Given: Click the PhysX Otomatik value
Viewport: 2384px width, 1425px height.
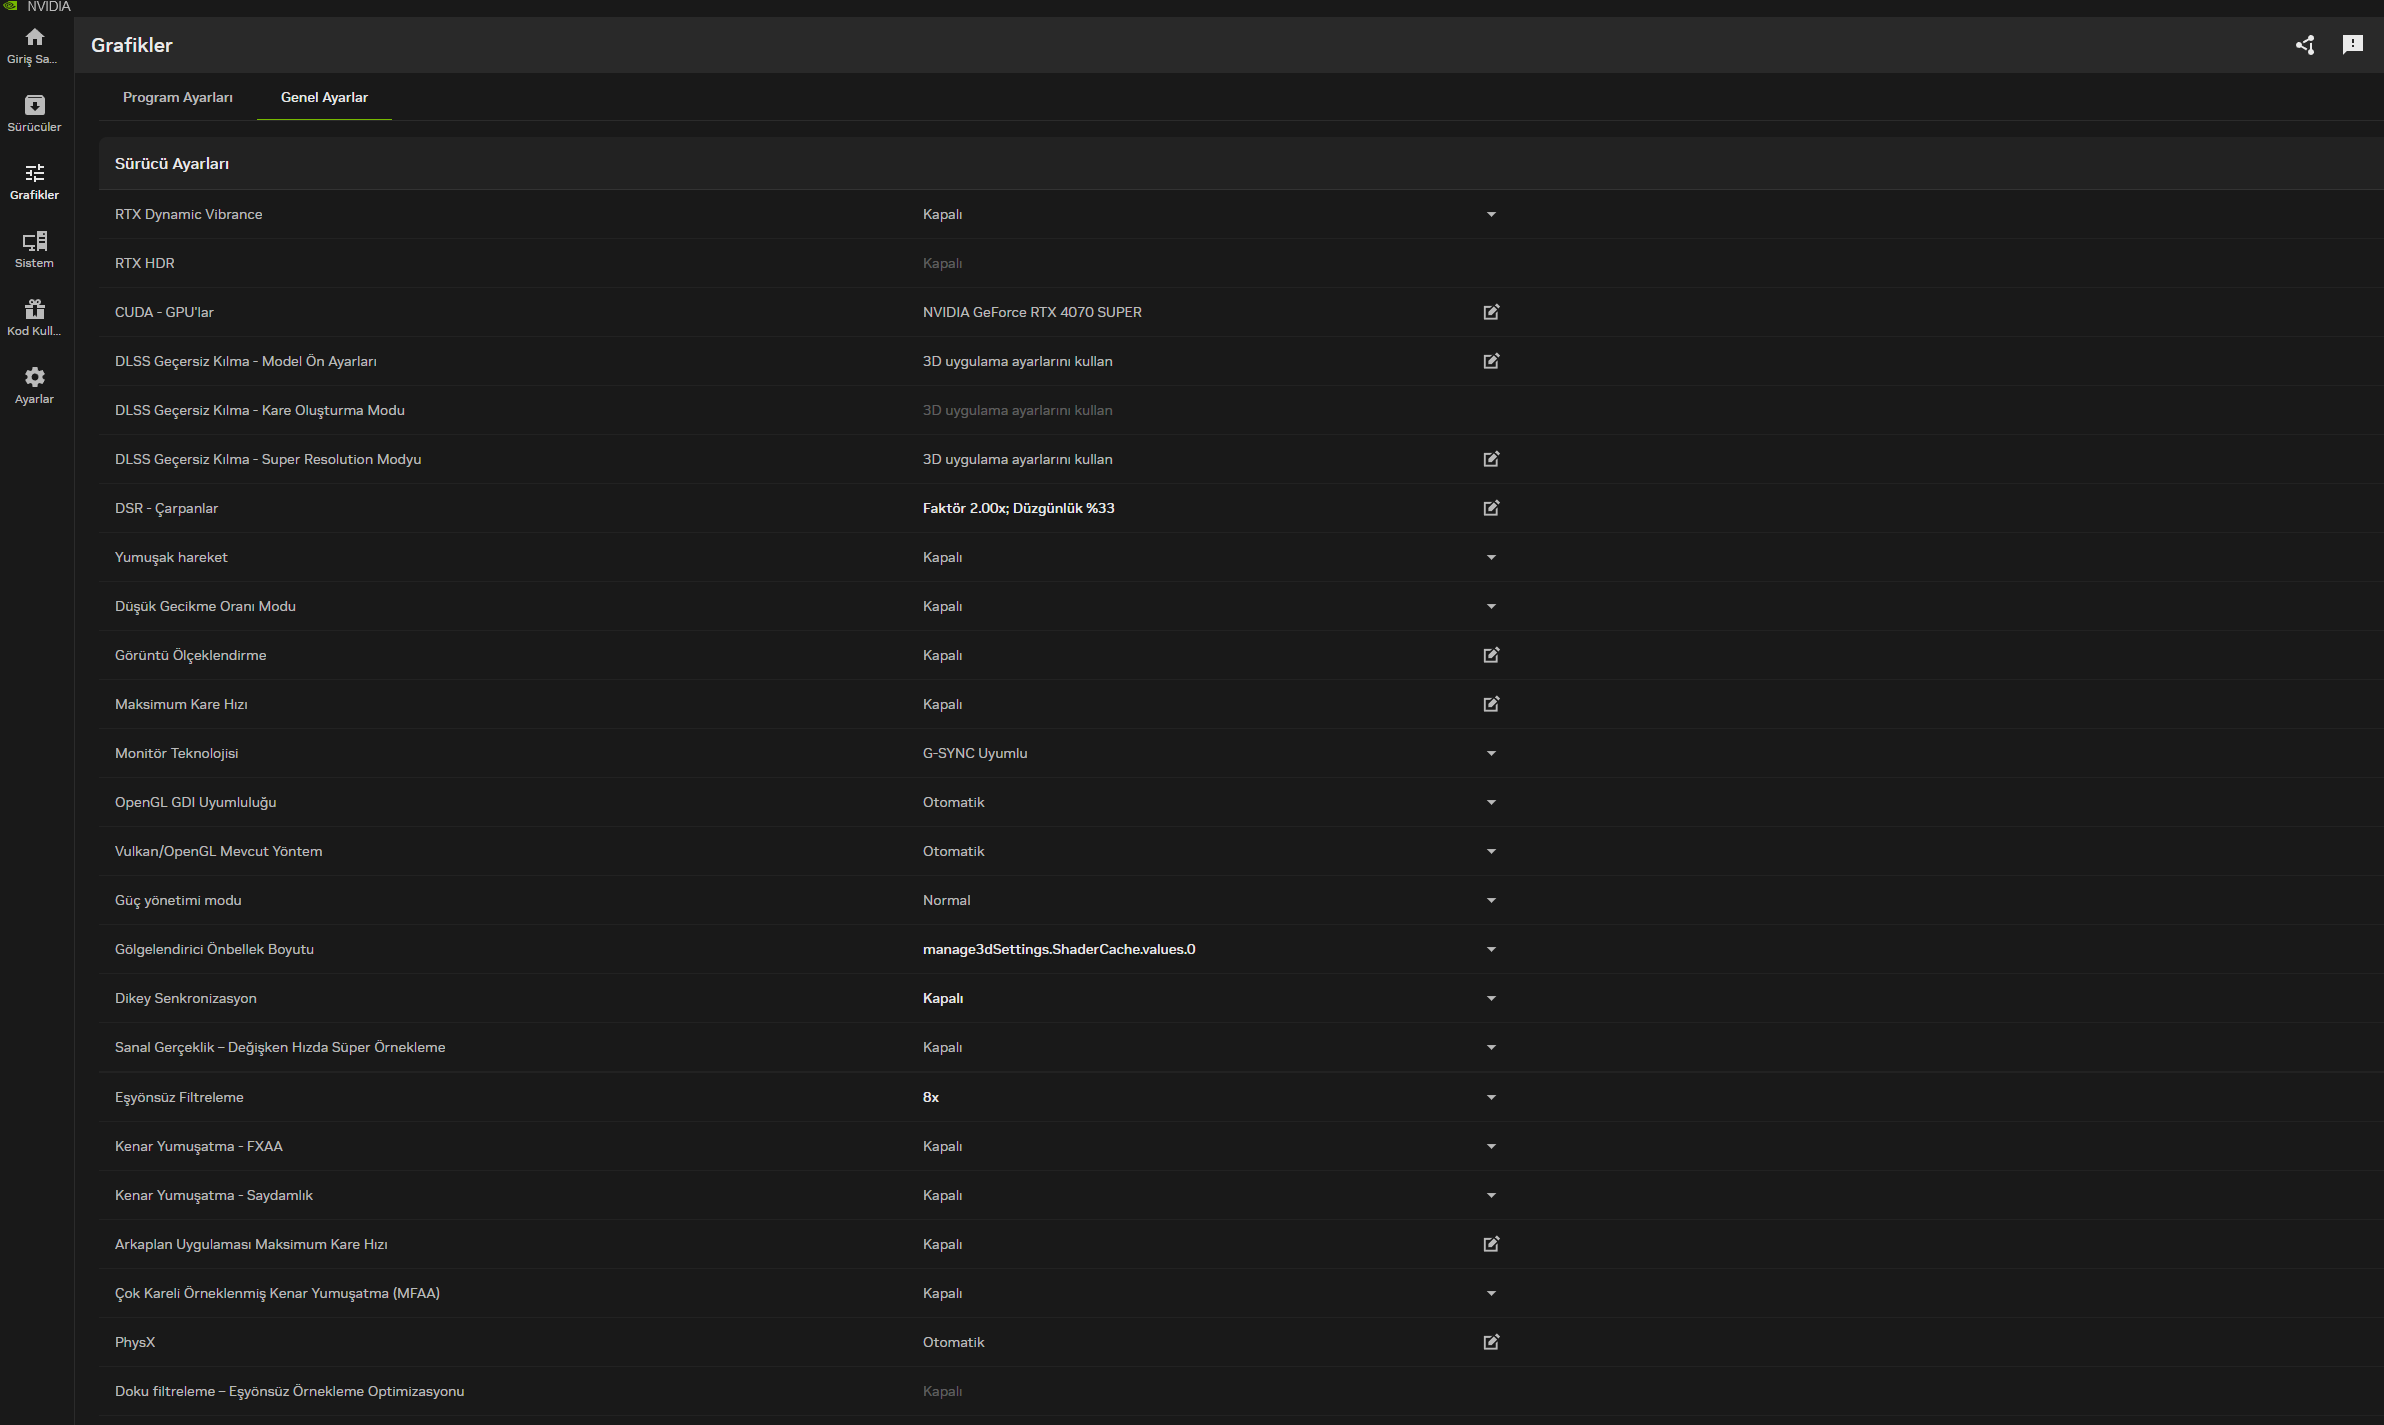Looking at the screenshot, I should [953, 1342].
